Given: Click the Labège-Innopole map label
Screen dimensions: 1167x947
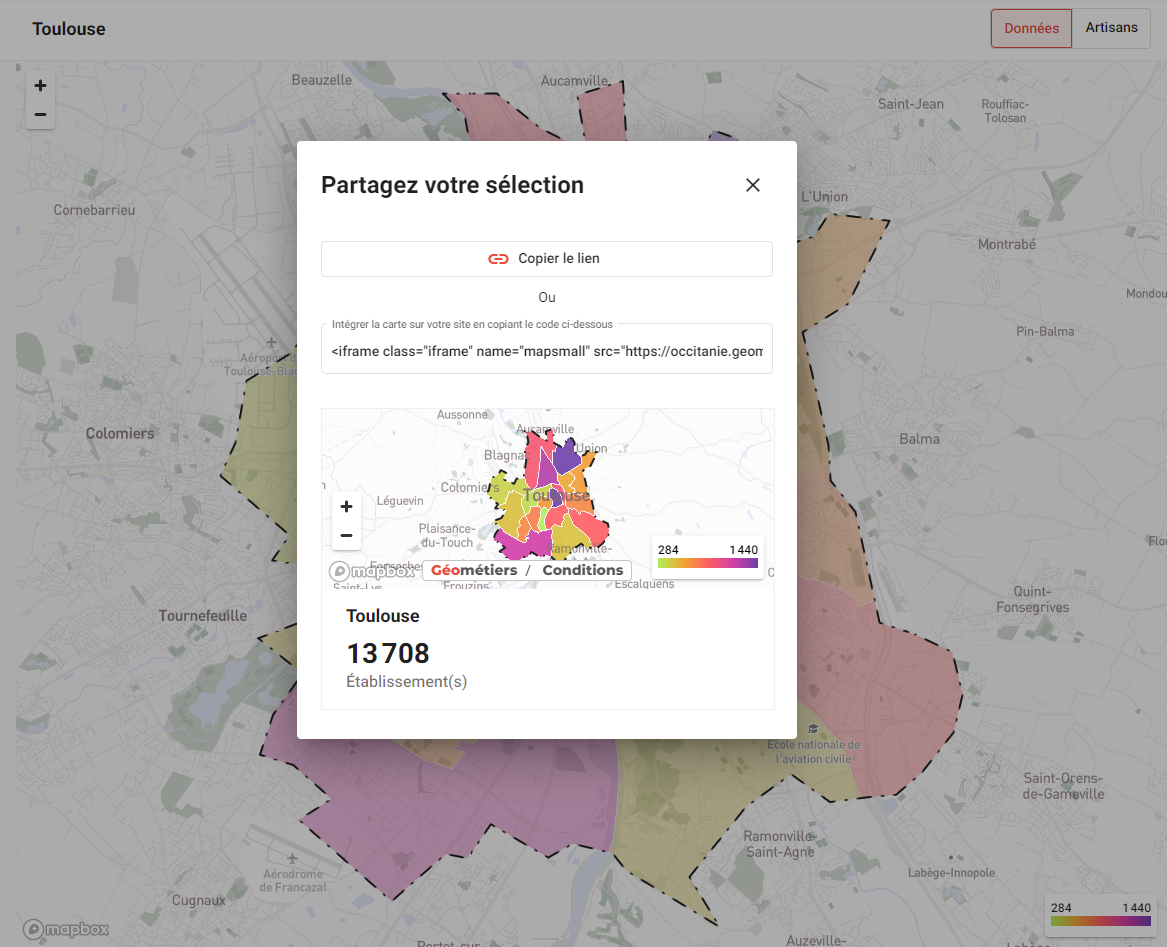Looking at the screenshot, I should tap(951, 873).
